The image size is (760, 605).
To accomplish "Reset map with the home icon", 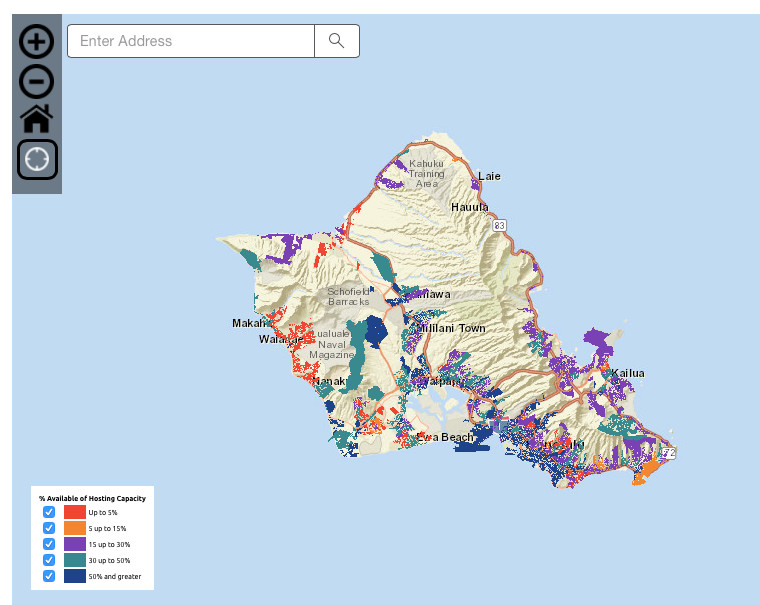I will coord(37,119).
